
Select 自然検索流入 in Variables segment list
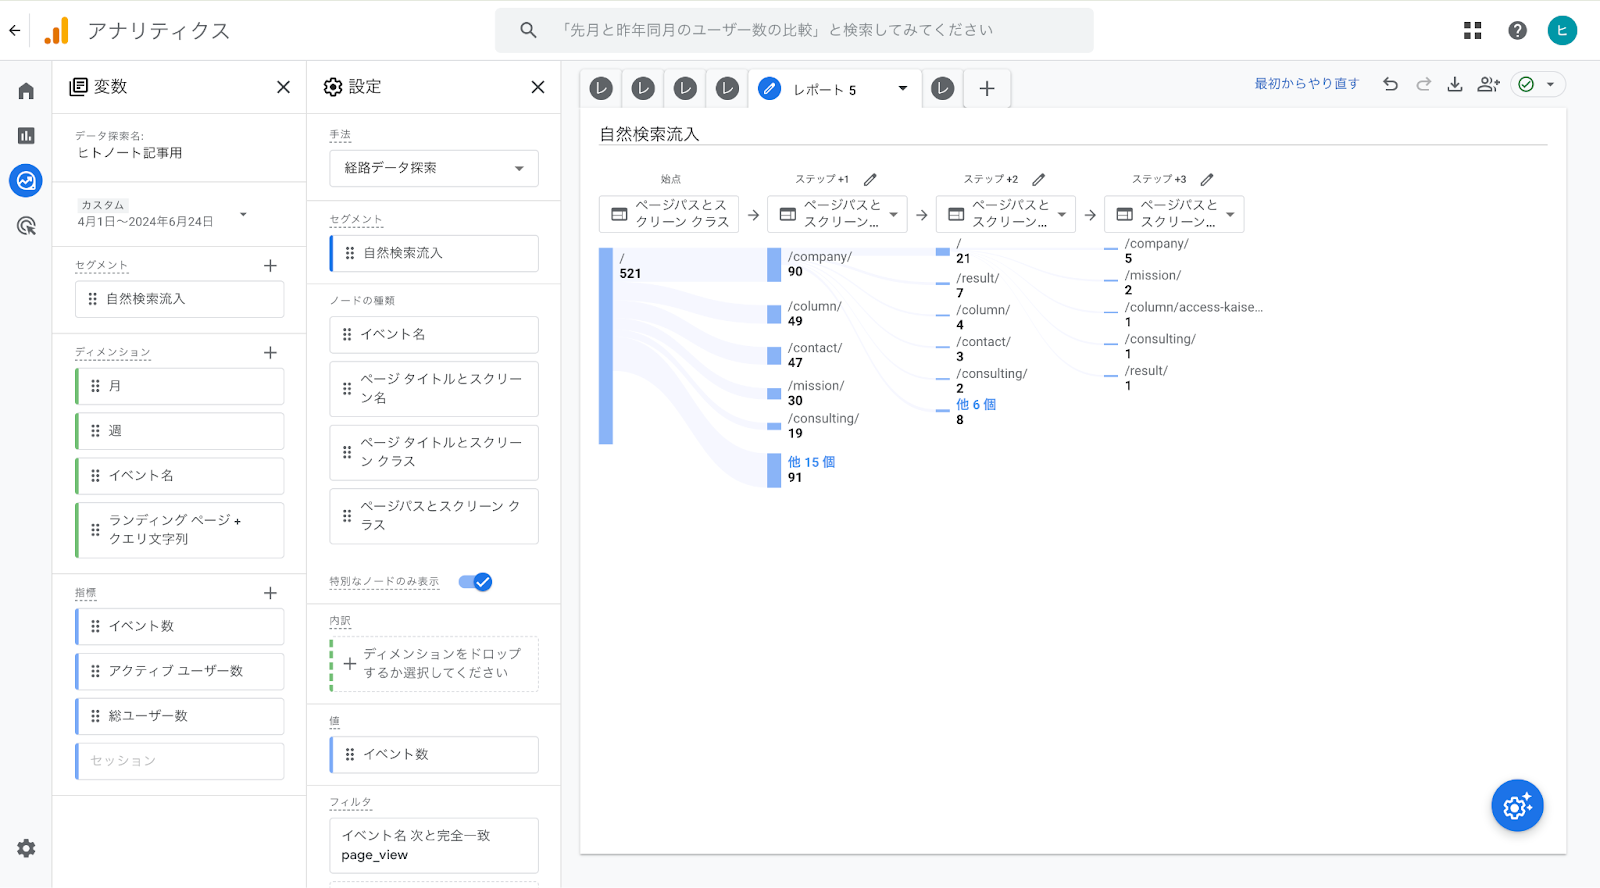tap(179, 299)
